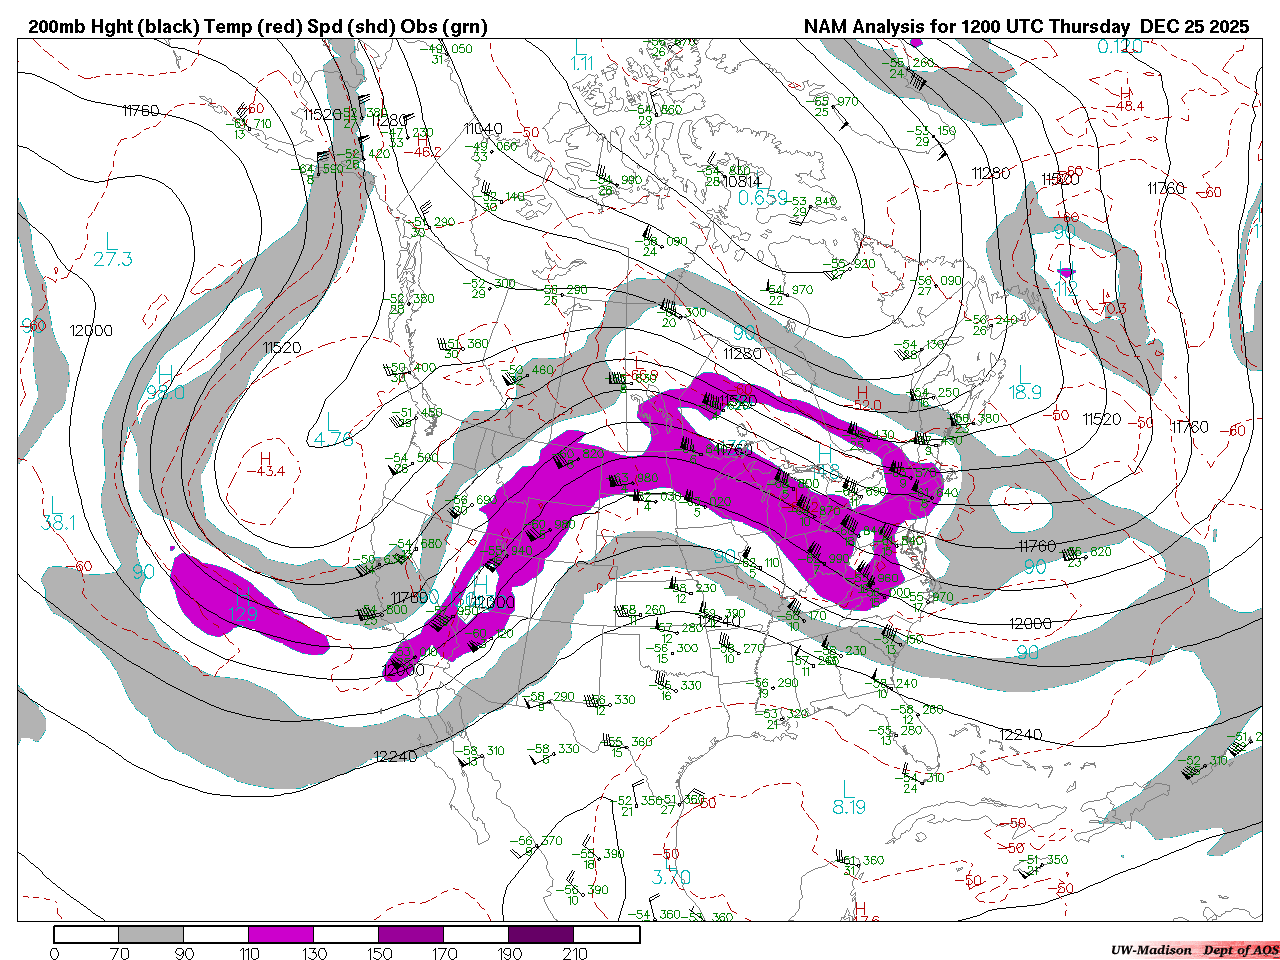Click the darkest 190–210 legend swatch
The width and height of the screenshot is (1280, 960).
click(x=541, y=935)
